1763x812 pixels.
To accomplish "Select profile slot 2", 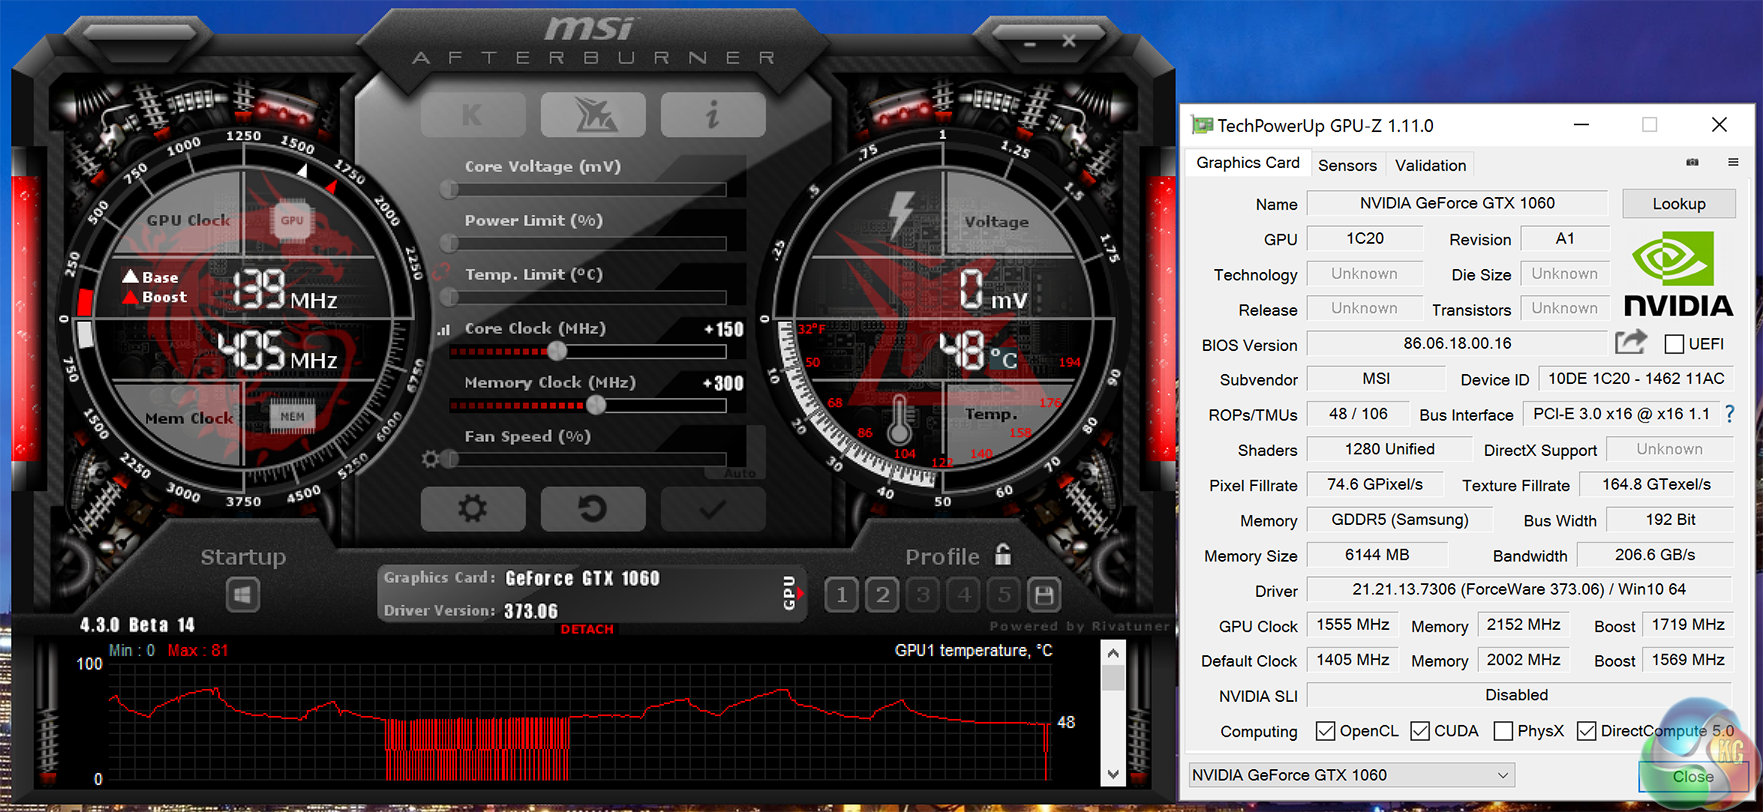I will coord(882,596).
